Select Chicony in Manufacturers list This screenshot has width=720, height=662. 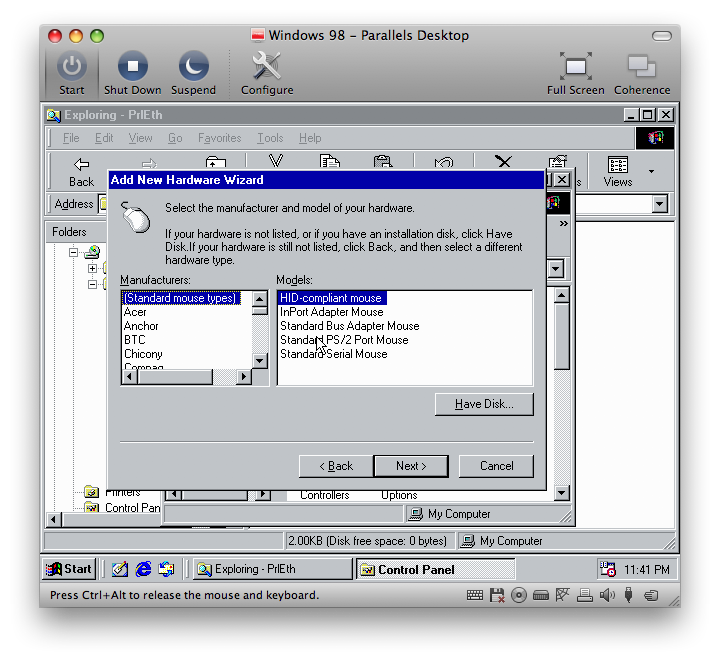click(143, 354)
